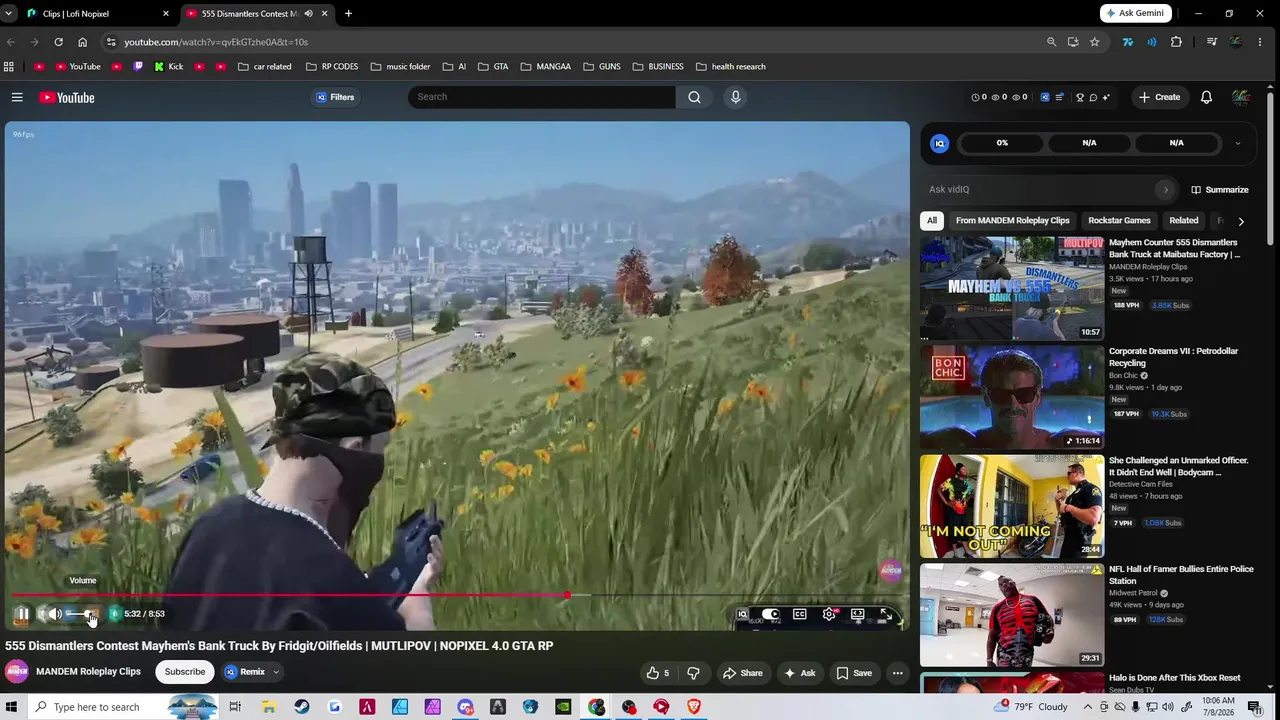Open the RP CODES bookmarks folder
1280x720 pixels.
[332, 67]
